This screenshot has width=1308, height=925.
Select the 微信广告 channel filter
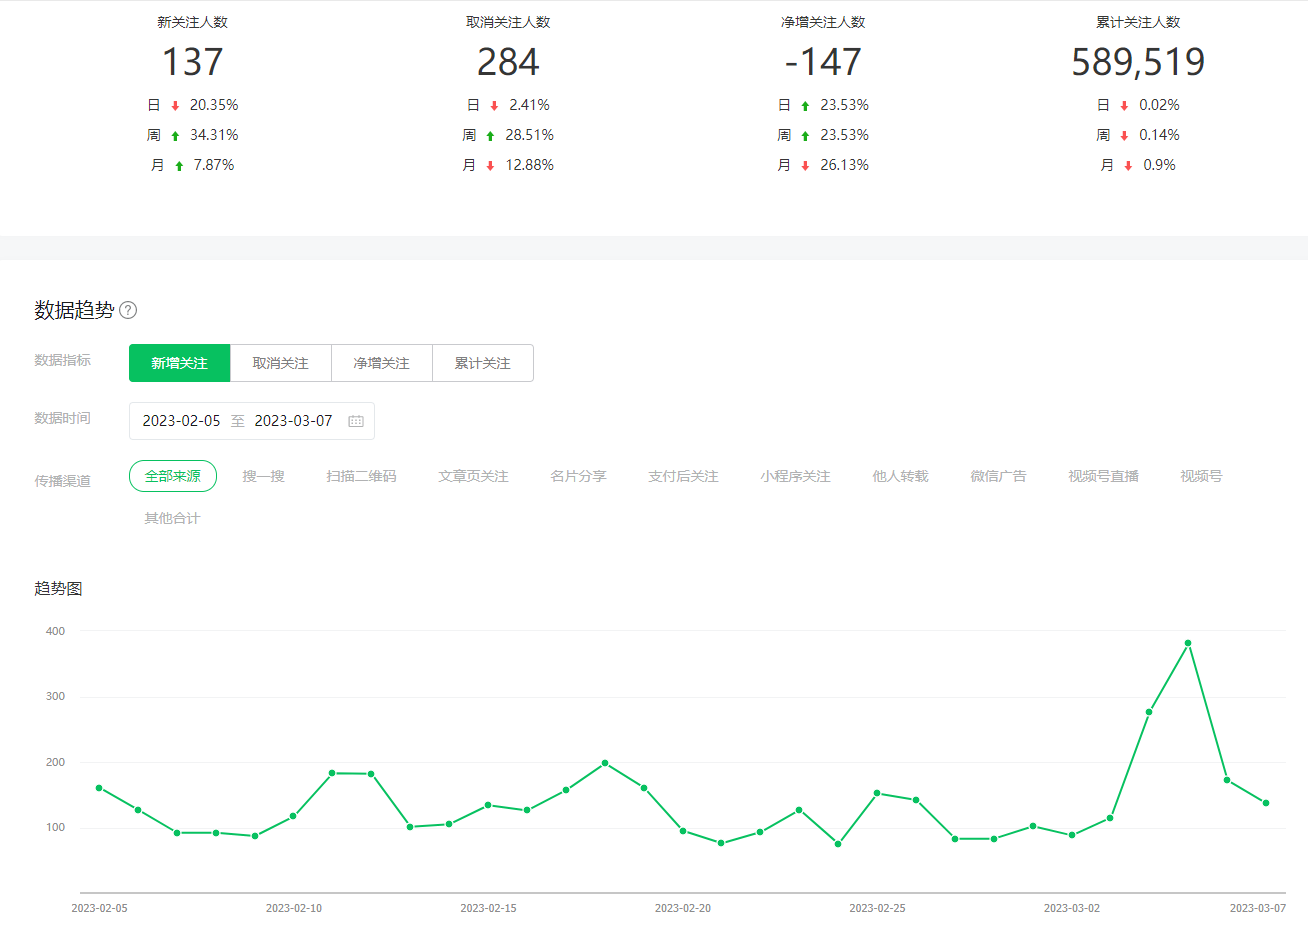(998, 476)
